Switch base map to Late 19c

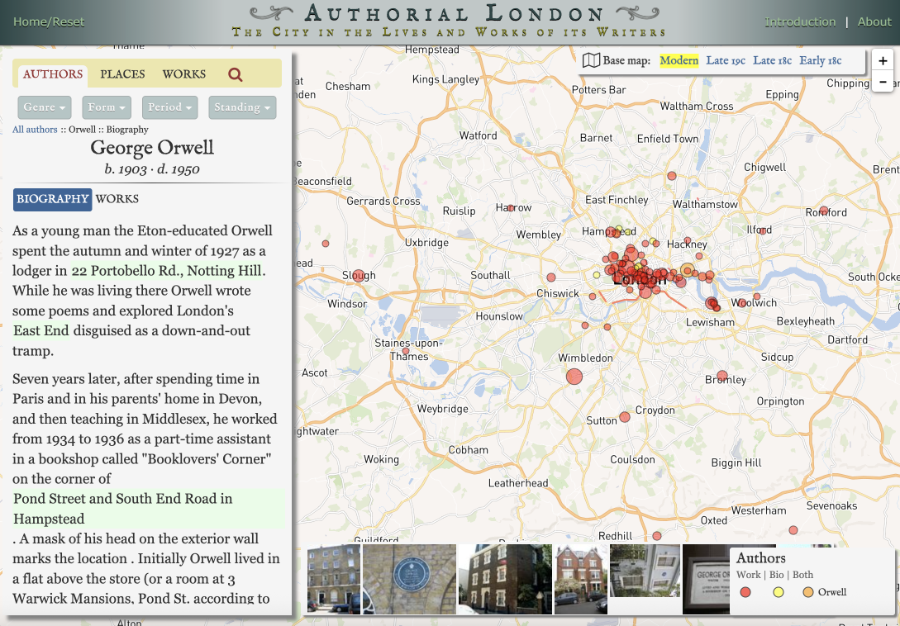[725, 61]
